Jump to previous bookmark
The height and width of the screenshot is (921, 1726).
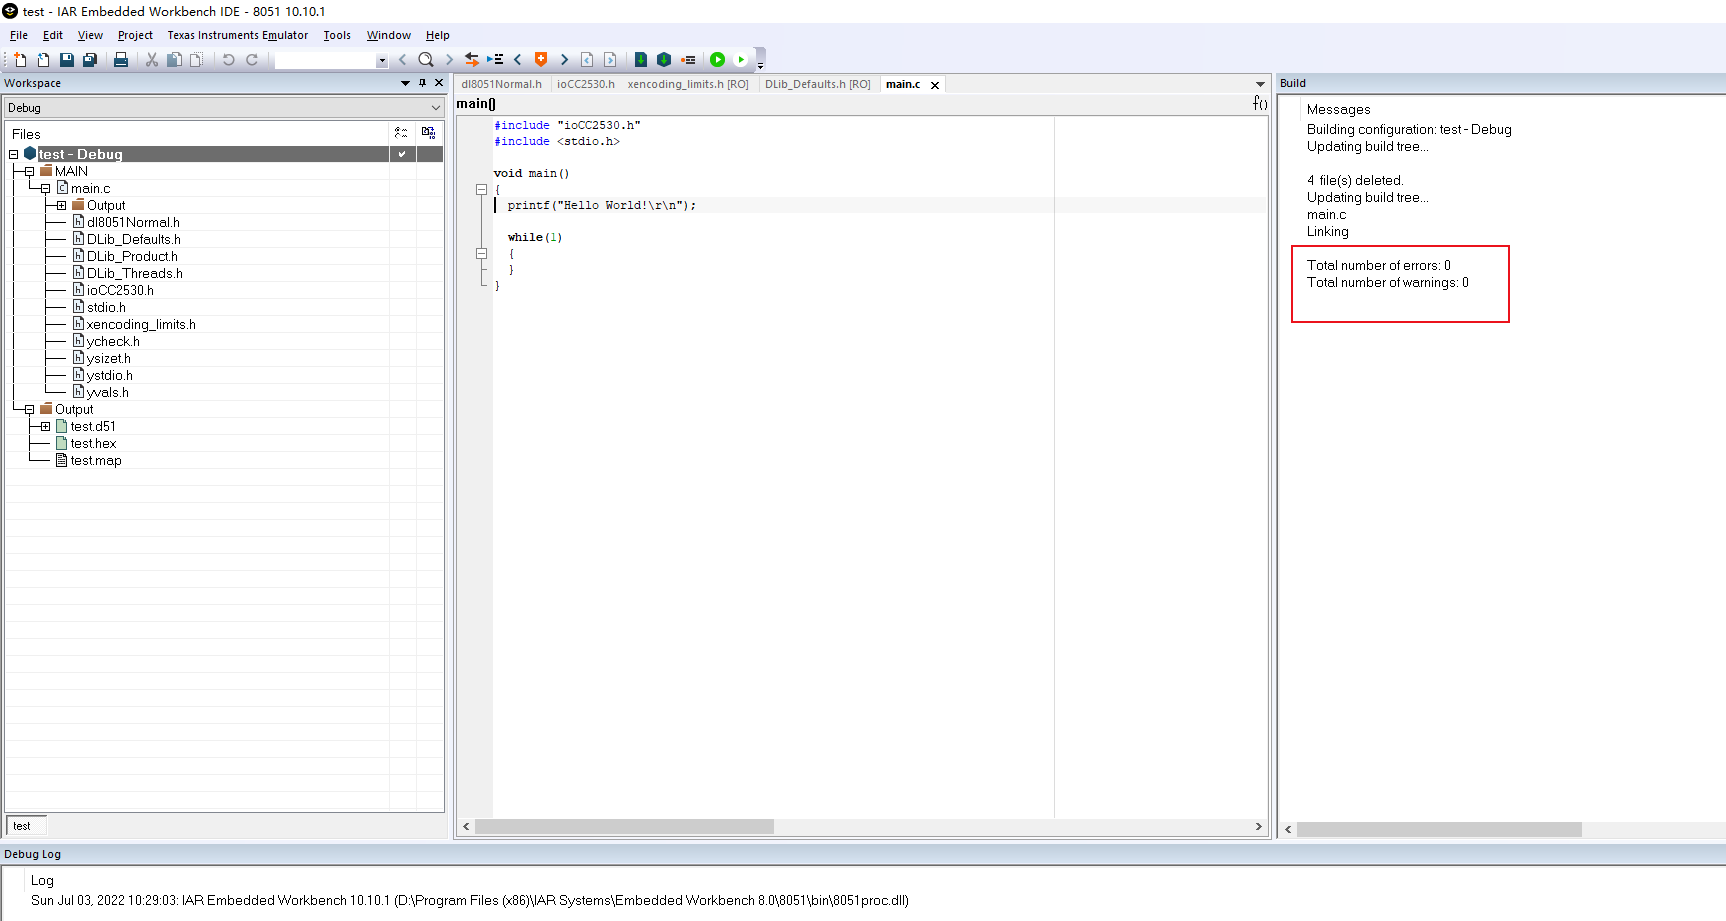518,60
